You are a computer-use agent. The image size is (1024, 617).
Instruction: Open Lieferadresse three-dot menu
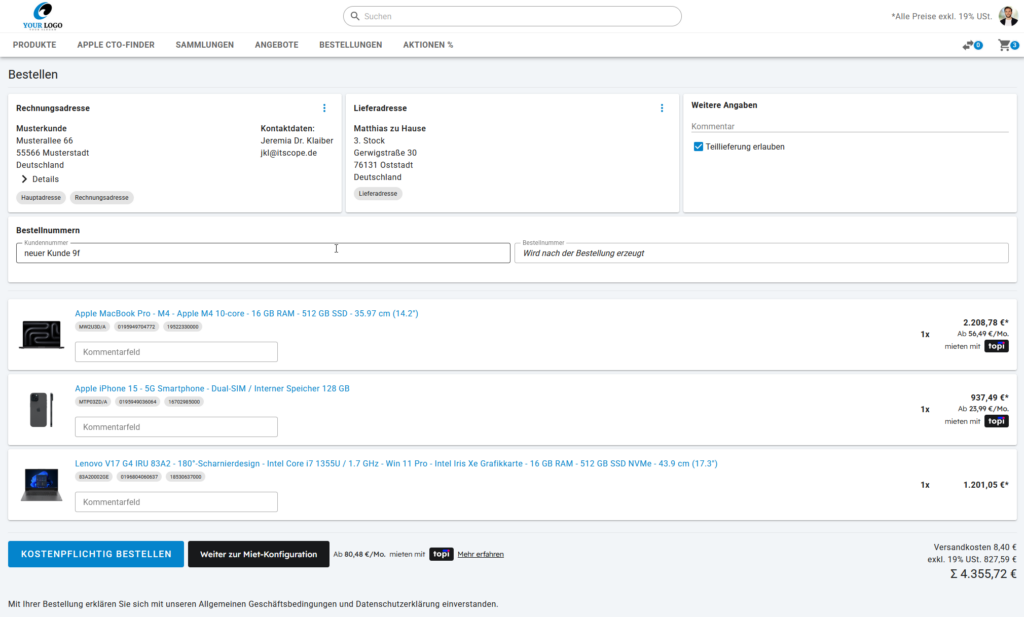click(662, 108)
